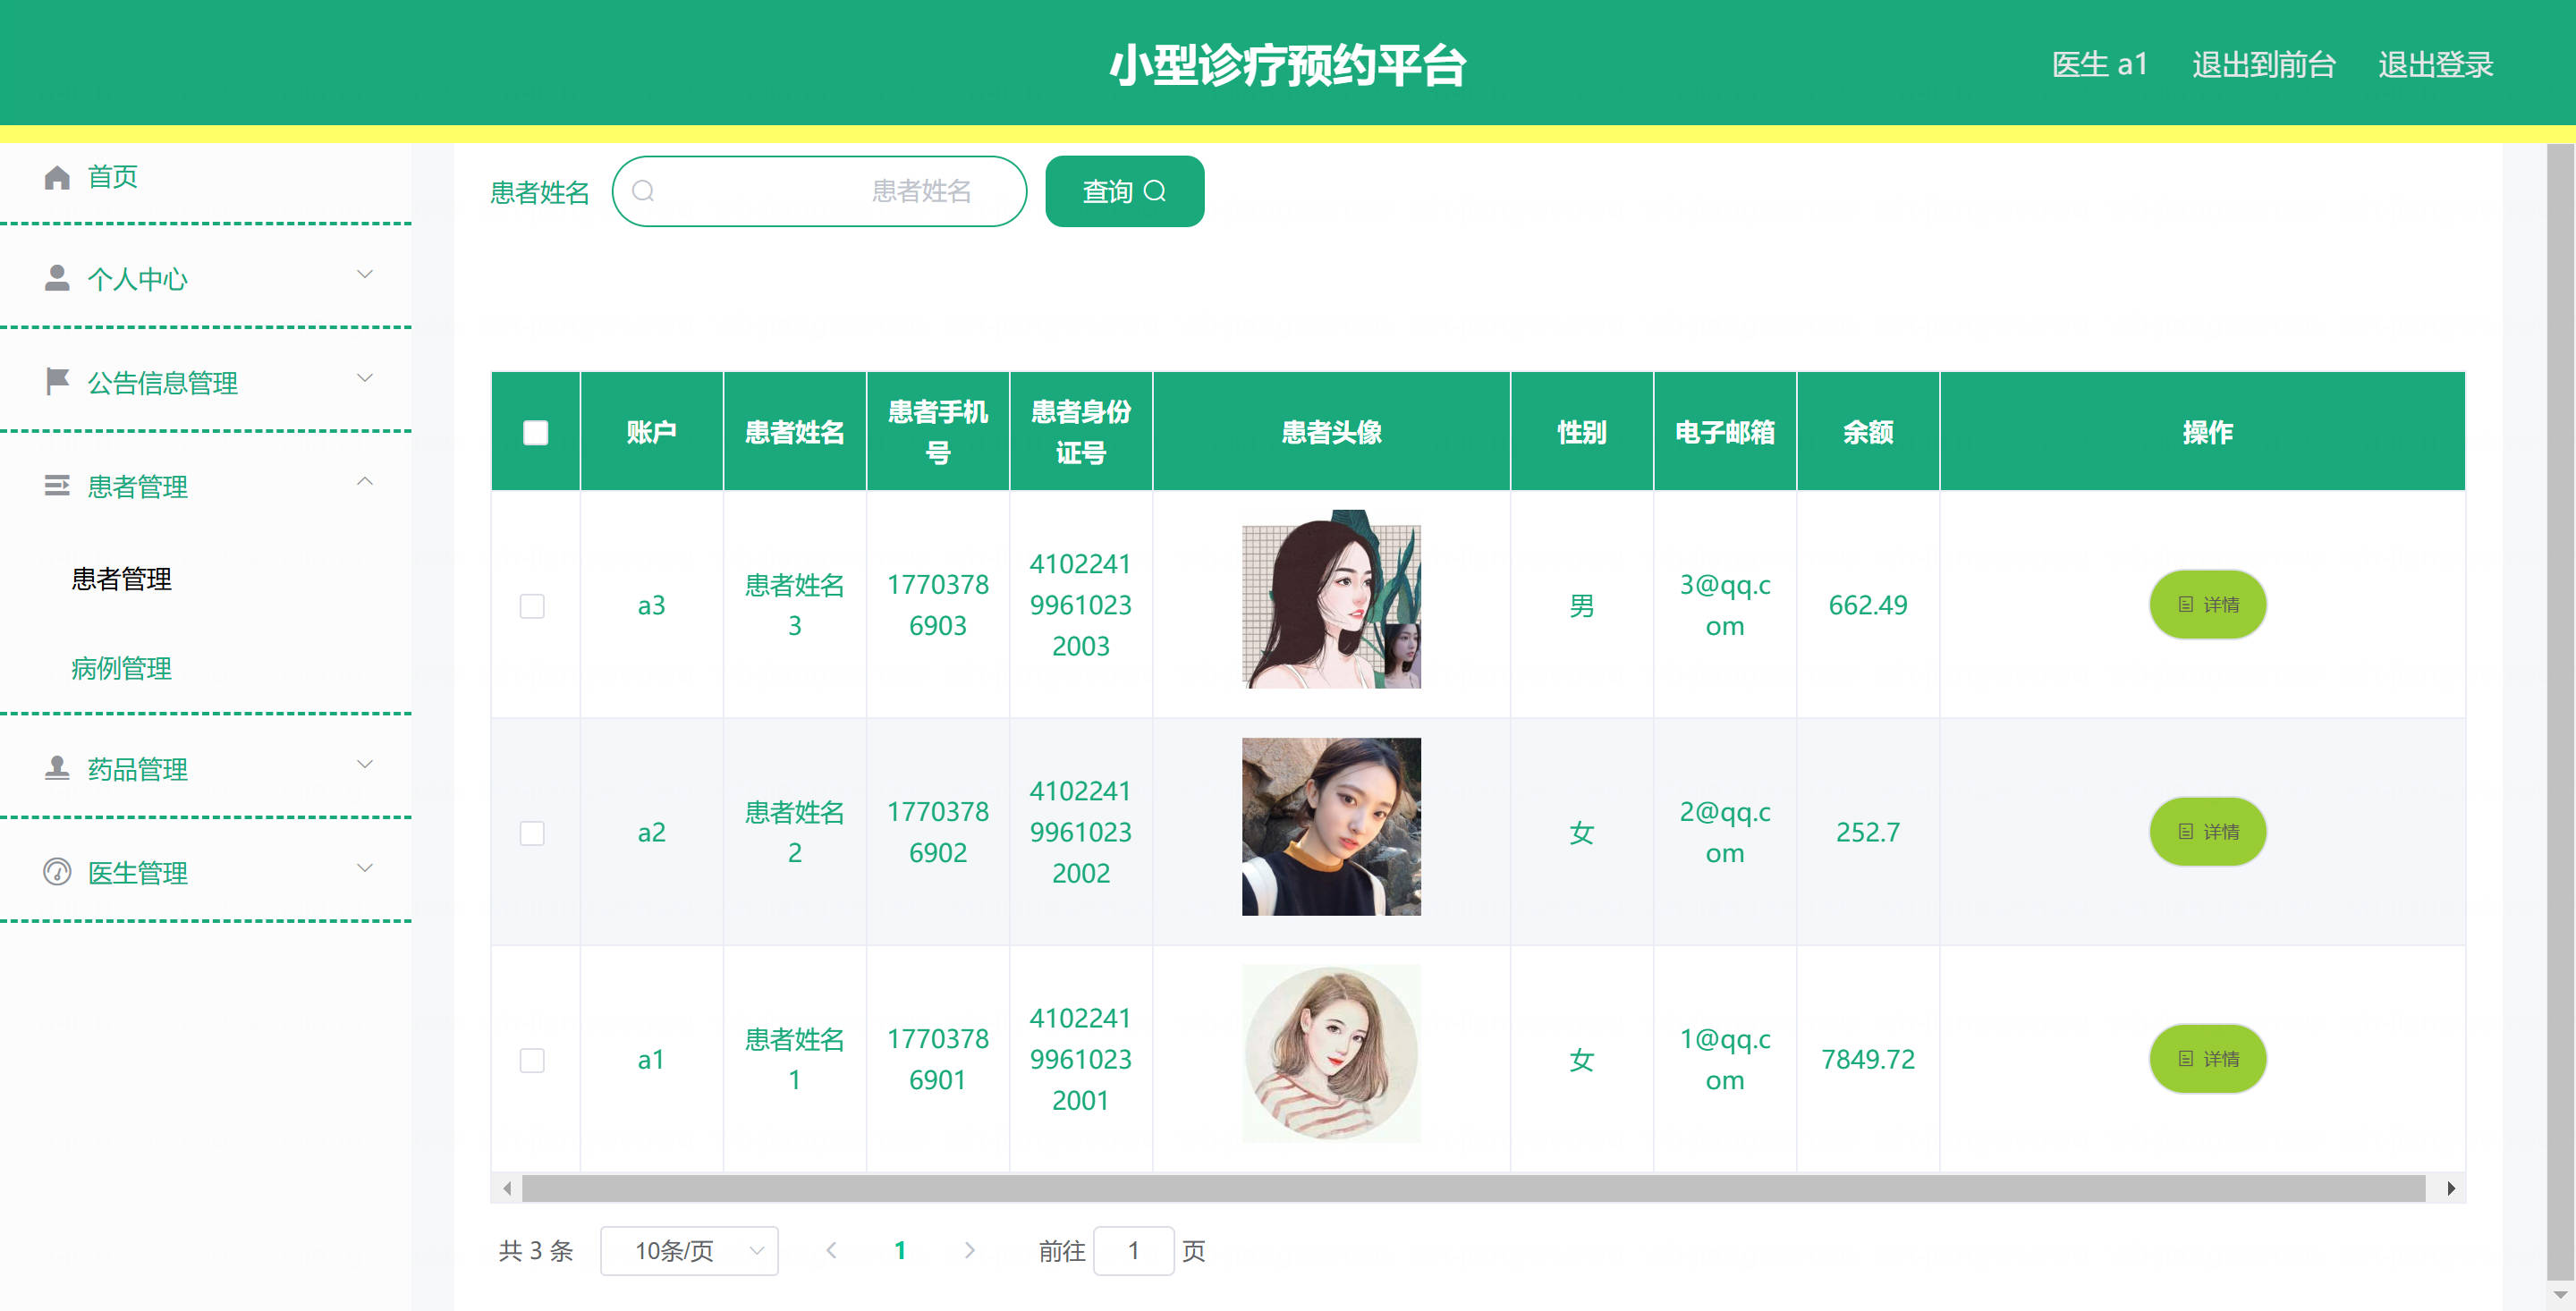The width and height of the screenshot is (2576, 1311).
Task: Click the vertical page scrollbar
Action: tap(2560, 710)
